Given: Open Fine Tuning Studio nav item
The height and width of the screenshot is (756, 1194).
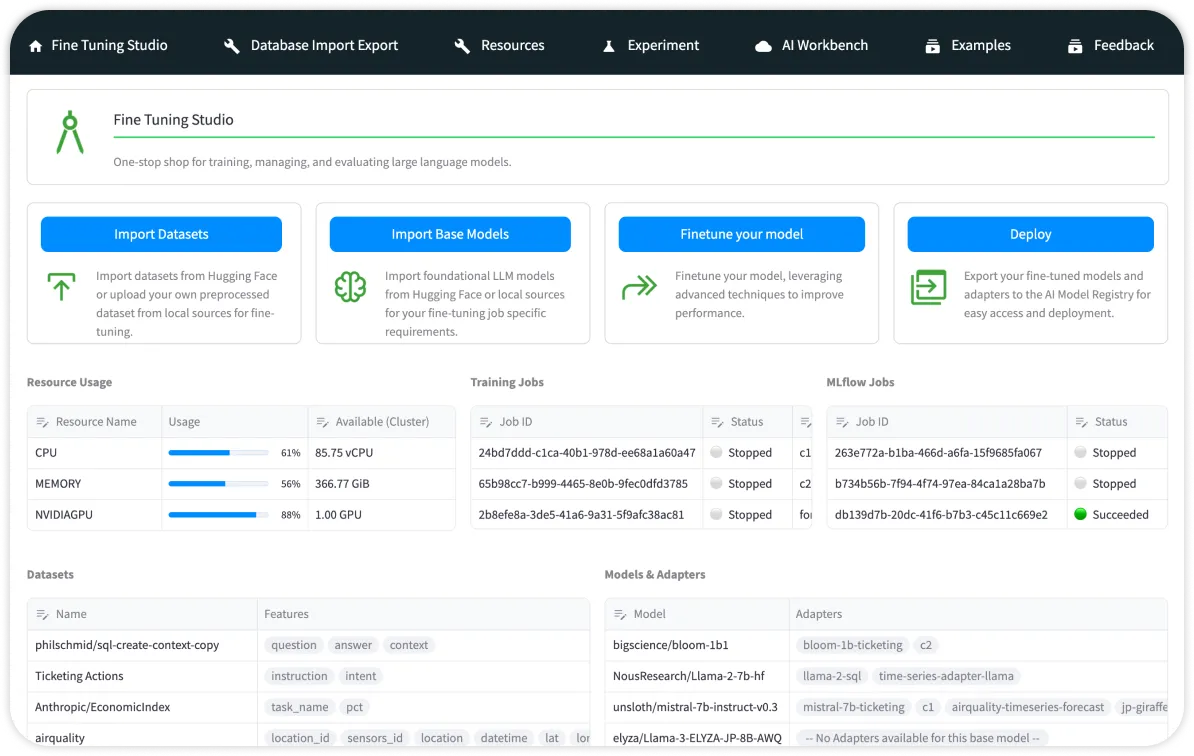Looking at the screenshot, I should coord(98,46).
